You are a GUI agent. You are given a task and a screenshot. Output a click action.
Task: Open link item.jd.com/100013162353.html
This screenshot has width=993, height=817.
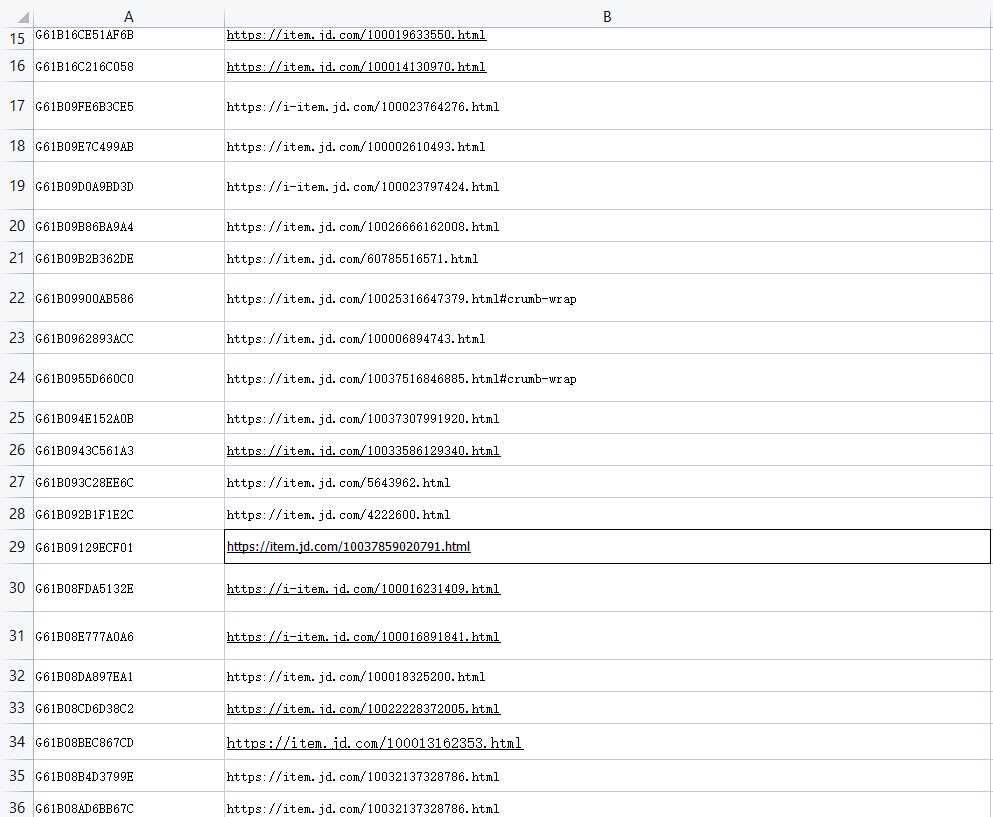(x=374, y=743)
